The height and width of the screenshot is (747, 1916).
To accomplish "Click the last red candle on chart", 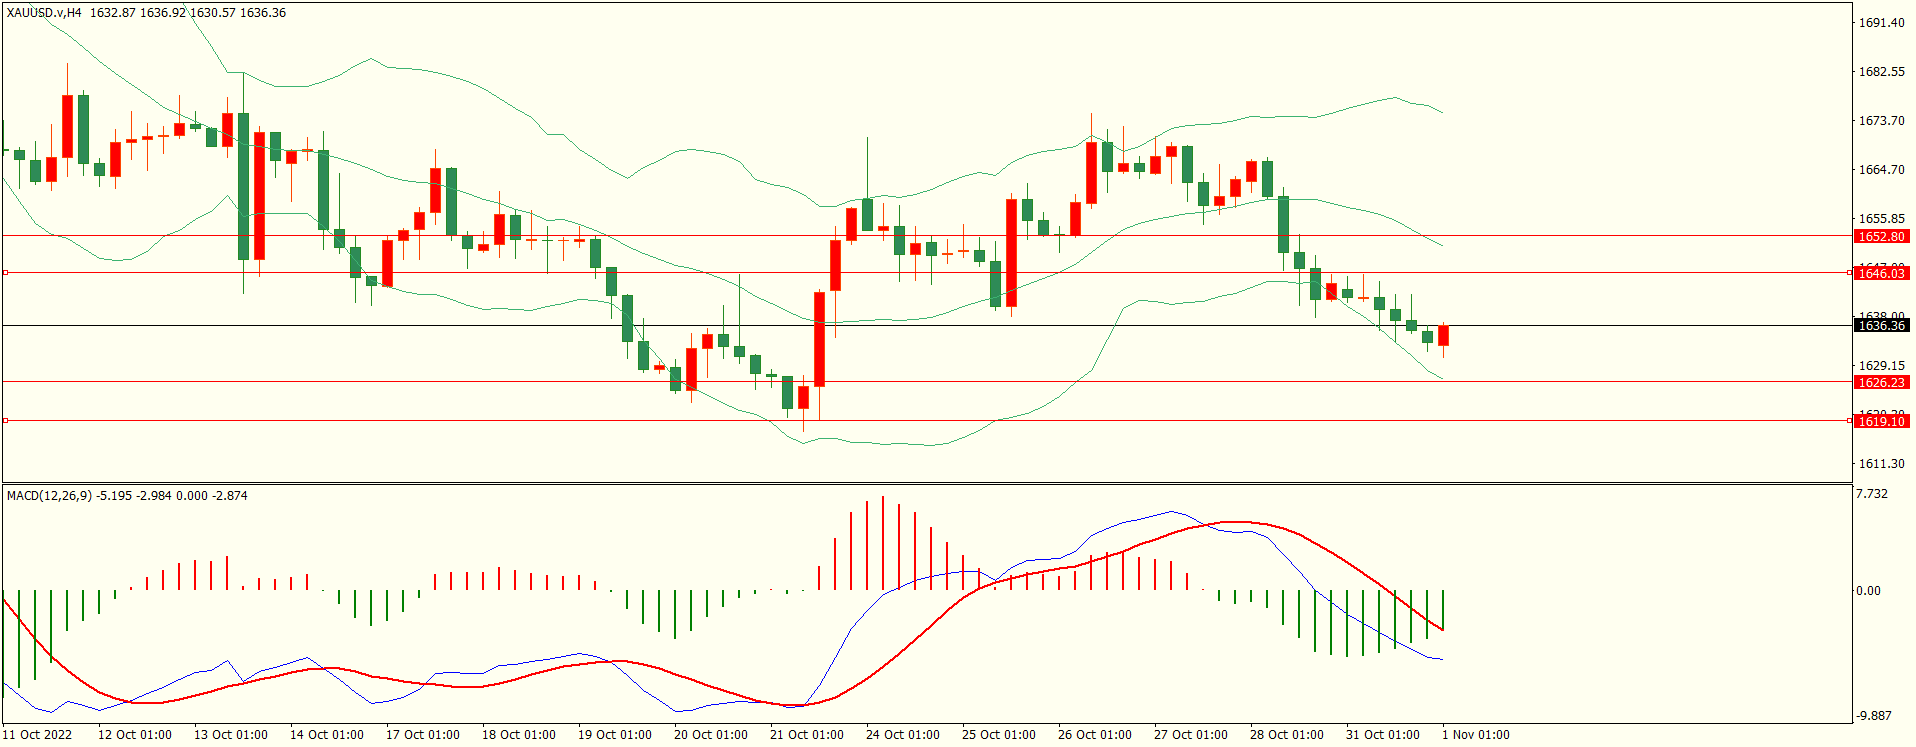I will (x=1443, y=336).
